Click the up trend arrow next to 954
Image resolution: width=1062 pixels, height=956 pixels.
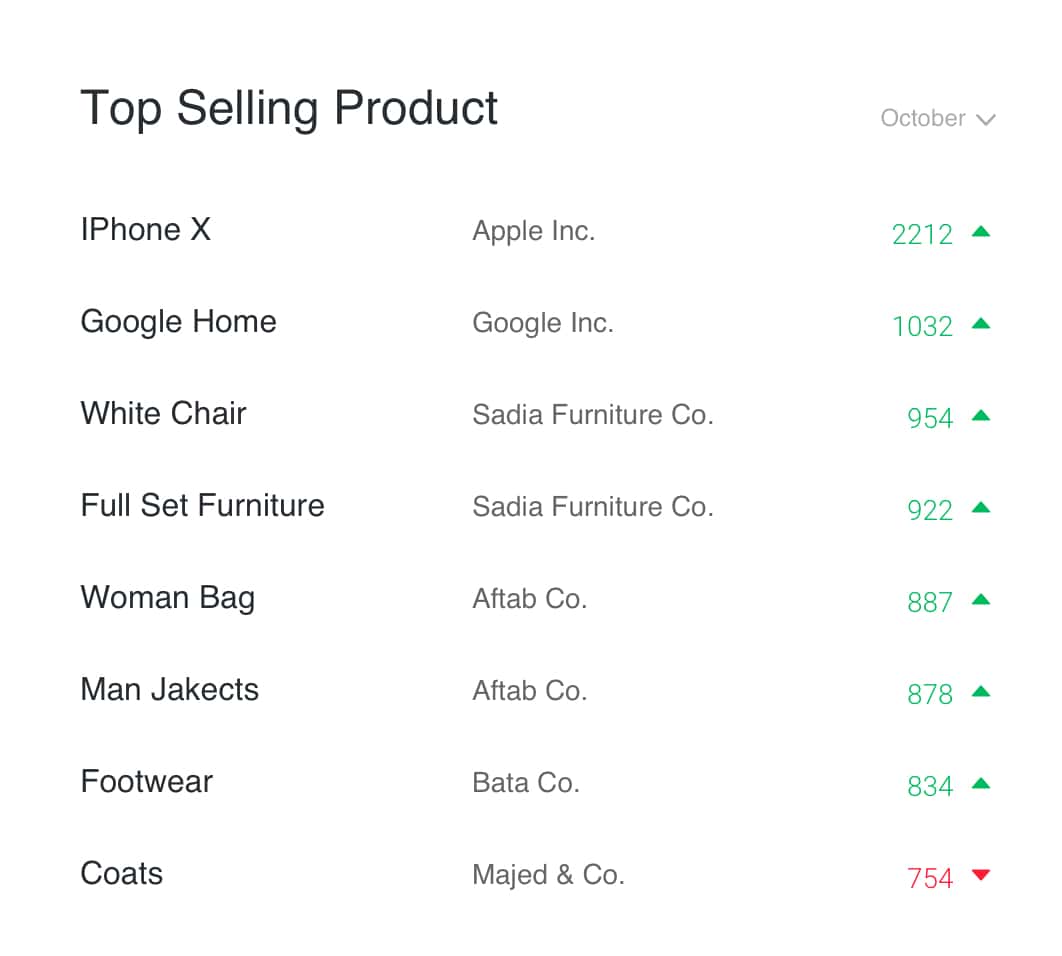click(981, 416)
